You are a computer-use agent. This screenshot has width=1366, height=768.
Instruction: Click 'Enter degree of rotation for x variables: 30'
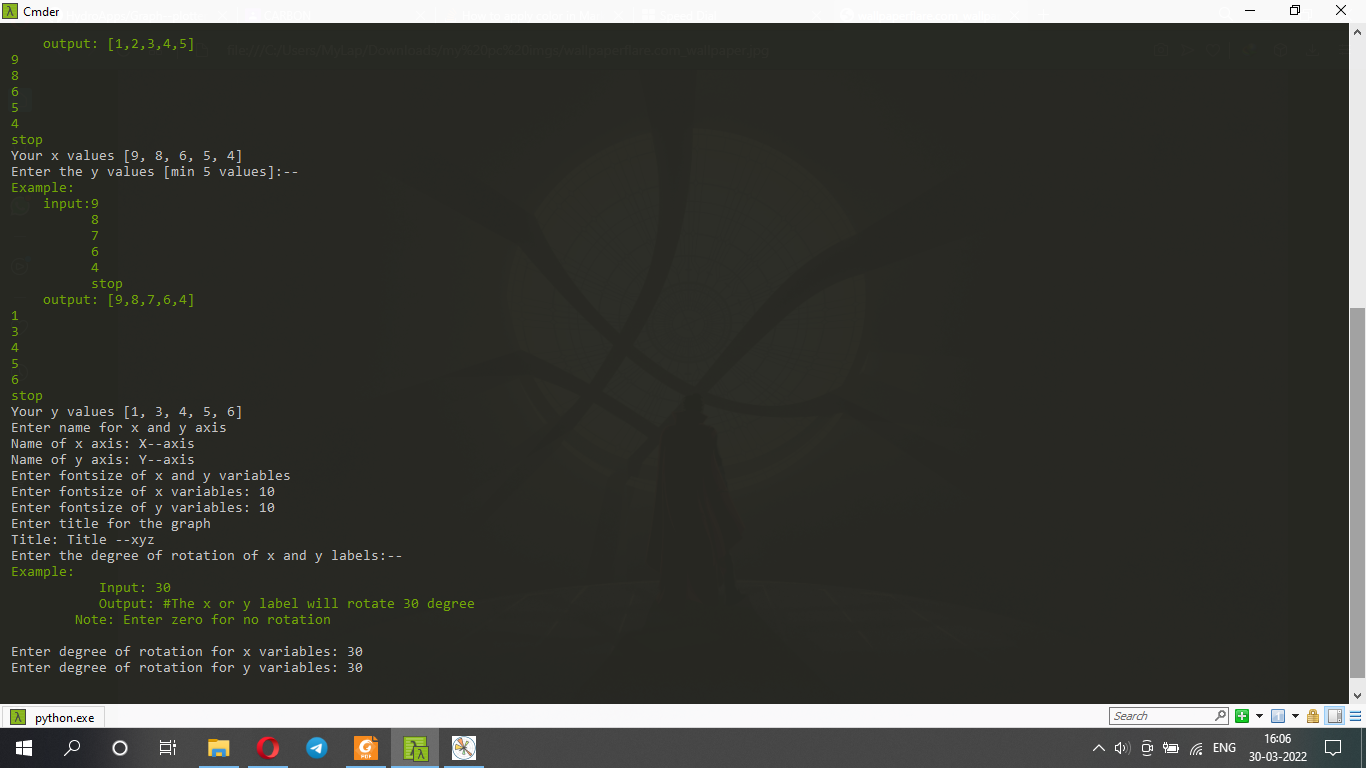pyautogui.click(x=187, y=652)
